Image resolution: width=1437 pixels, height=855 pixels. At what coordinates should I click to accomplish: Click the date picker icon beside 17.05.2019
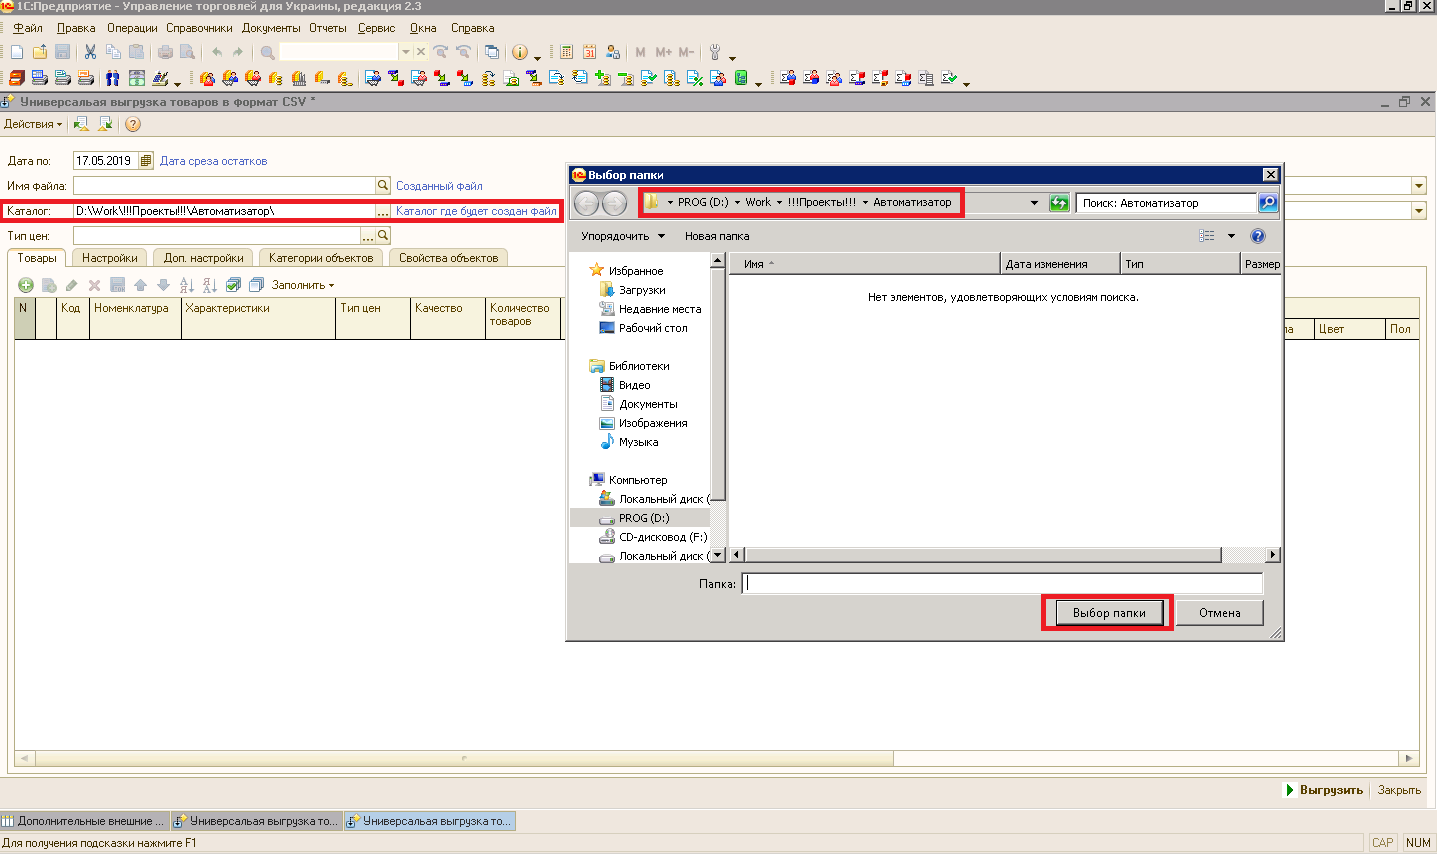(146, 161)
